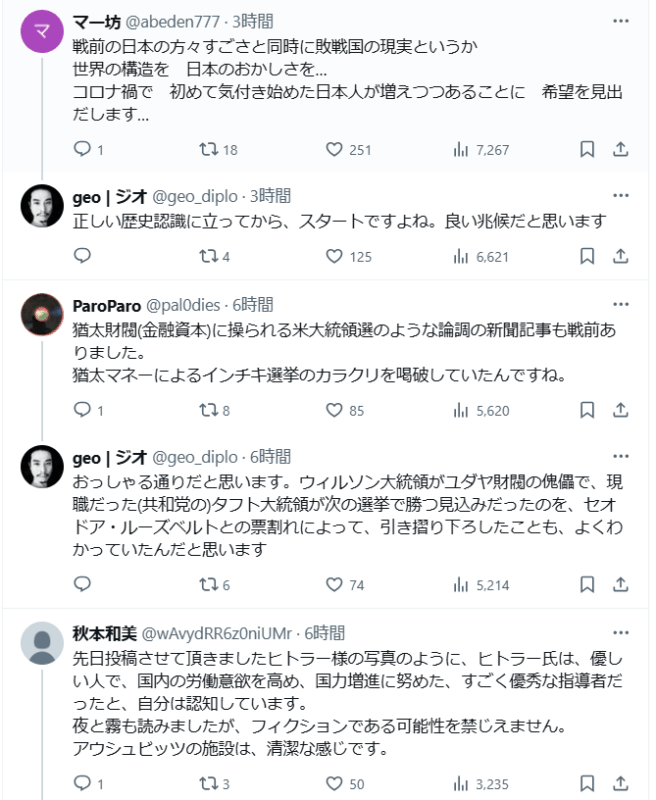Screen dimensions: 656x800
Task: Like geo's post showing 125 likes
Action: (x=335, y=256)
